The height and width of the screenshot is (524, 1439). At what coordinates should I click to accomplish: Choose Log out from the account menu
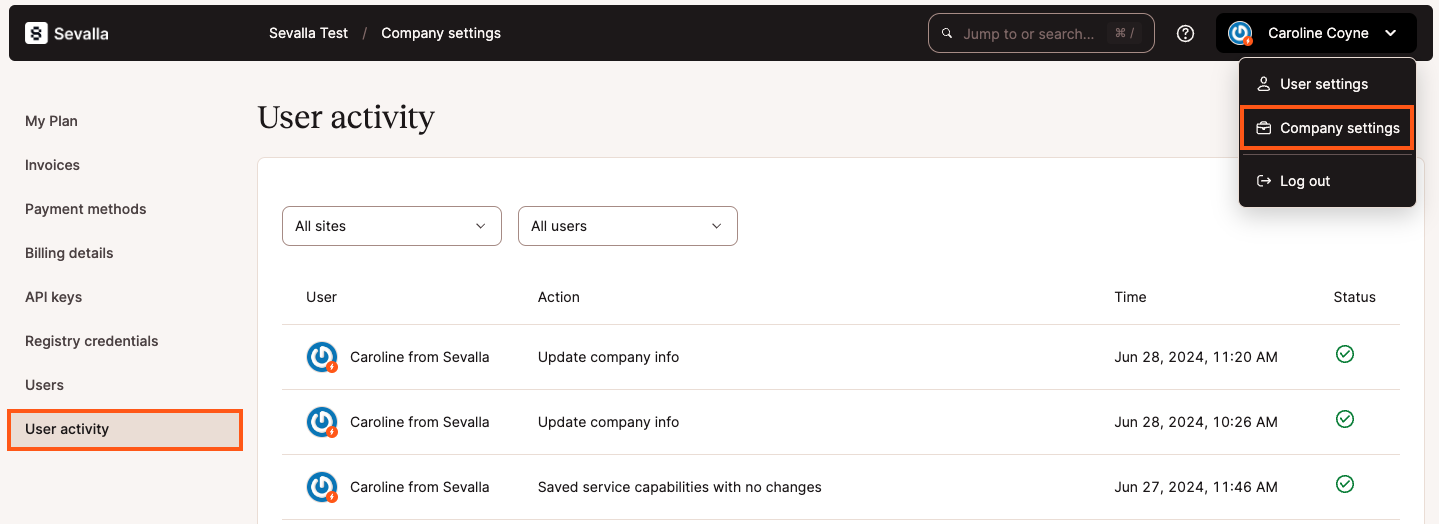point(1304,181)
